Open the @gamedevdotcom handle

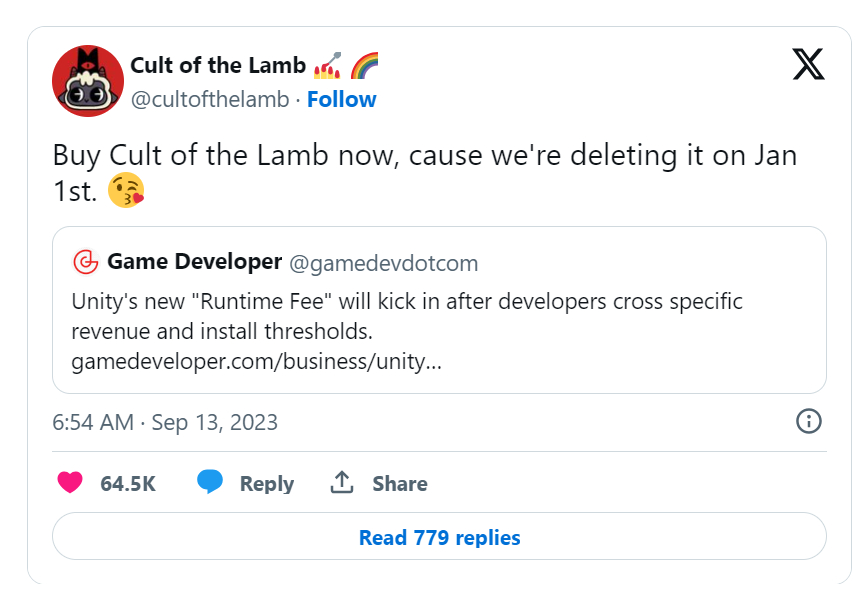(383, 263)
